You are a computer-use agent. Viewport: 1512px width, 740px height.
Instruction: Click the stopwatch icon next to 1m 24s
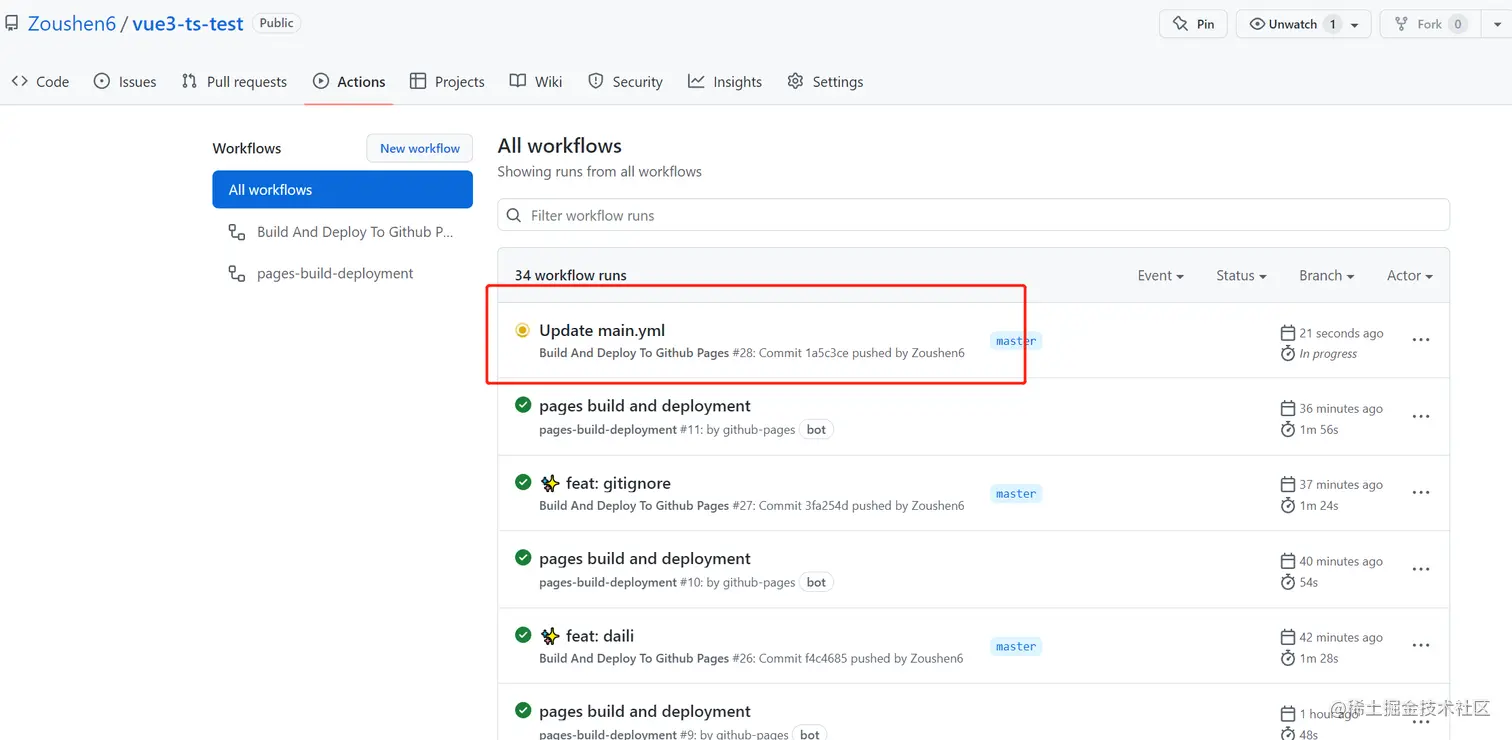[x=1288, y=506]
